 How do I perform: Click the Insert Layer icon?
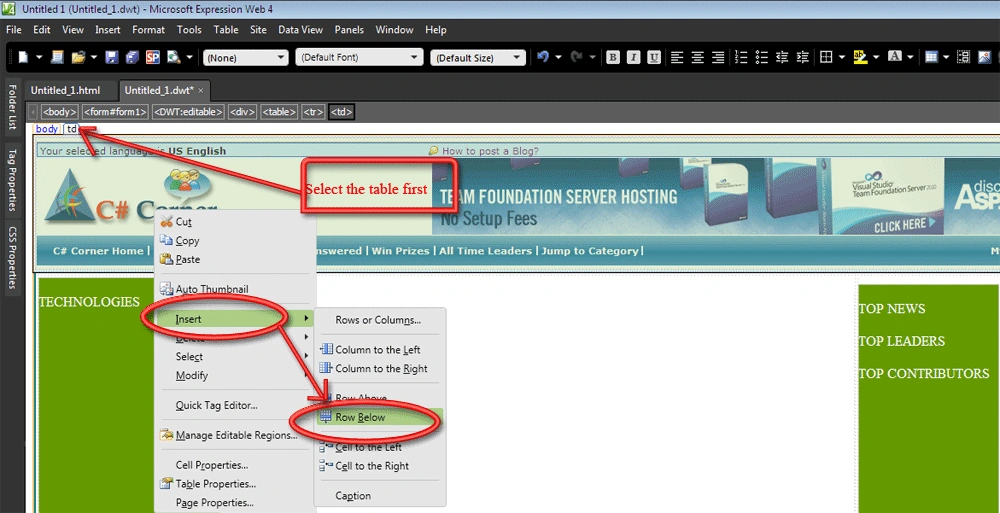[x=964, y=57]
